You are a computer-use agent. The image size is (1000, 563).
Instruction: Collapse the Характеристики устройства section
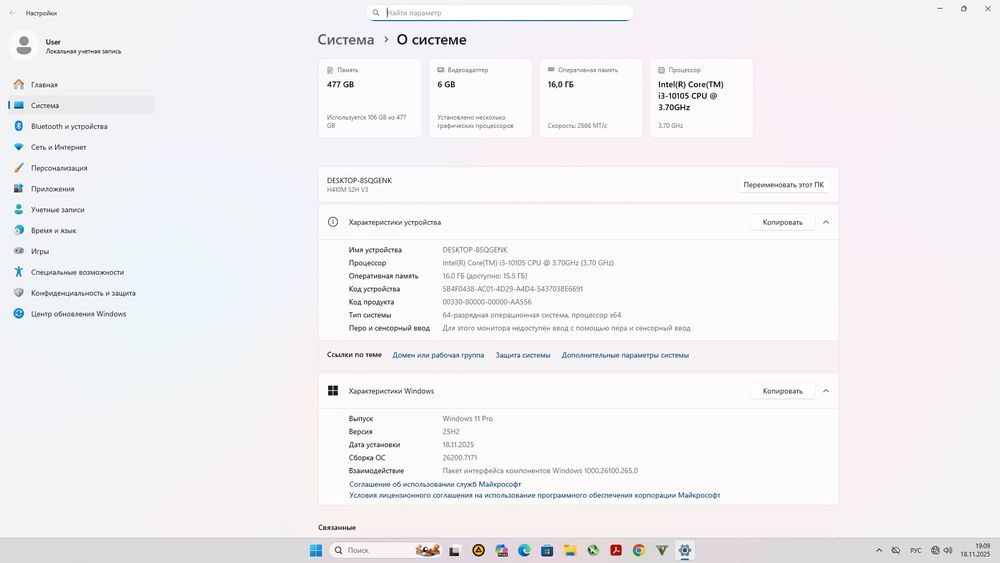(x=826, y=223)
